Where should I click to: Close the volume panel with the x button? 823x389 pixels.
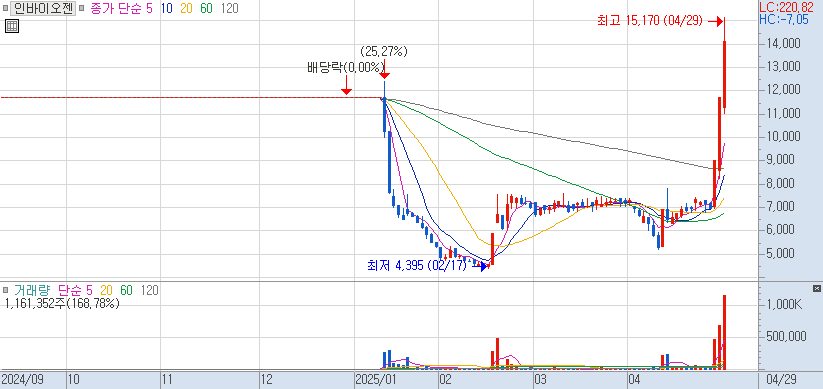(x=816, y=289)
